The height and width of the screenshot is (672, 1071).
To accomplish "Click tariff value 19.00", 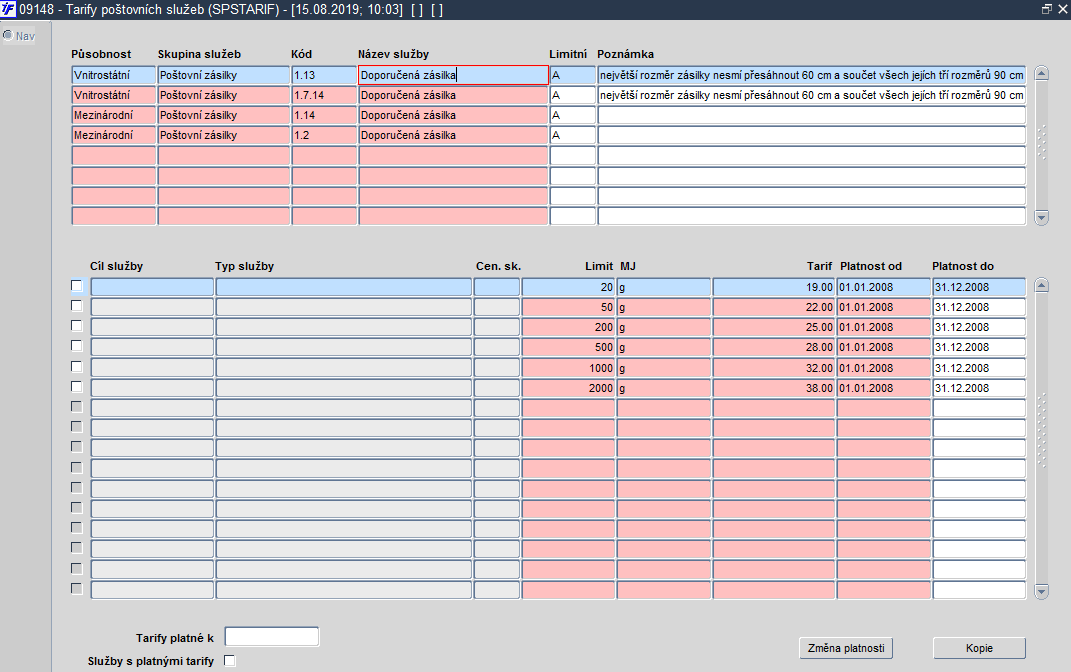I will 773,288.
